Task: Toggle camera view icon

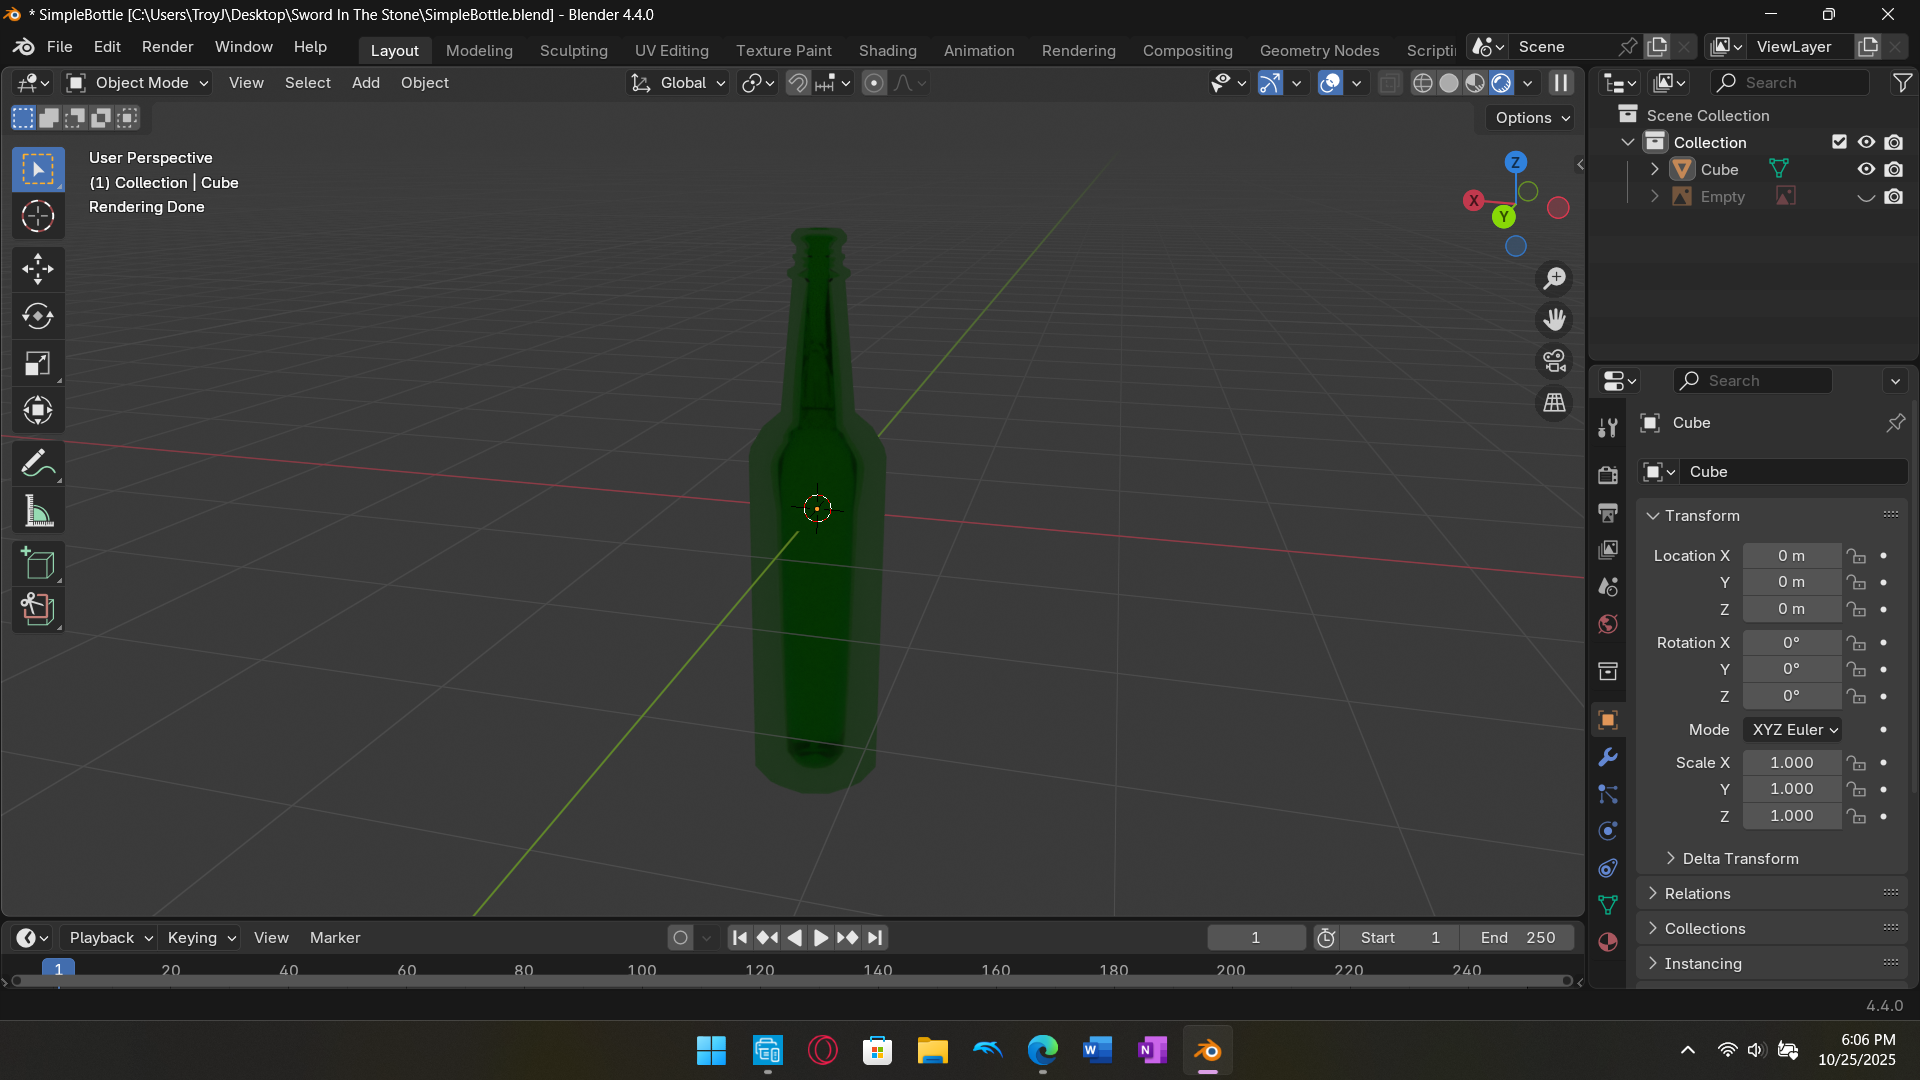Action: (1554, 361)
